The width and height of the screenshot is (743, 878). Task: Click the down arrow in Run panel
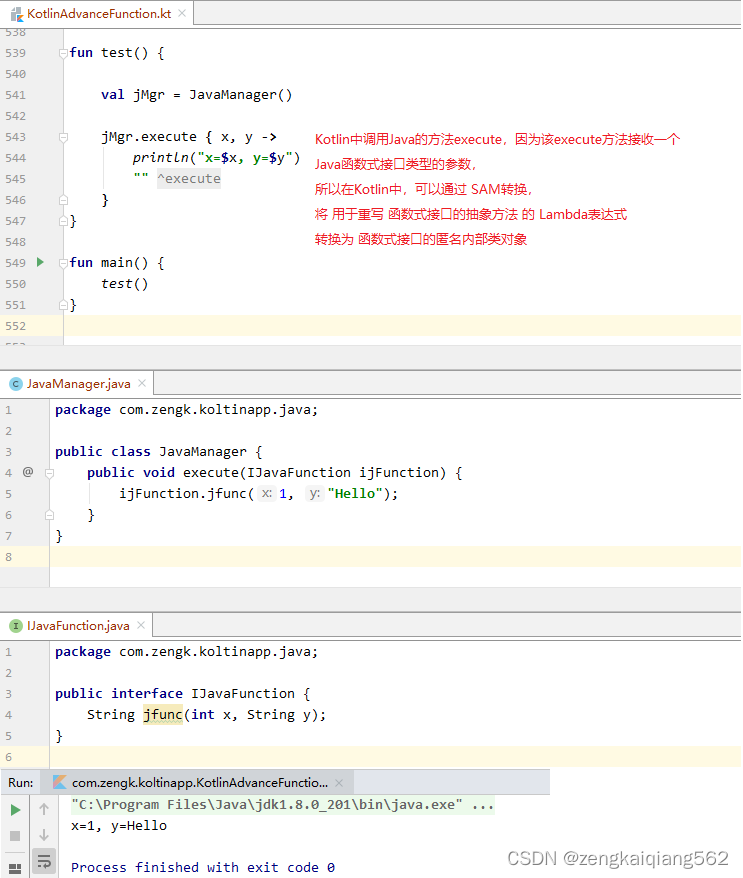[x=44, y=835]
